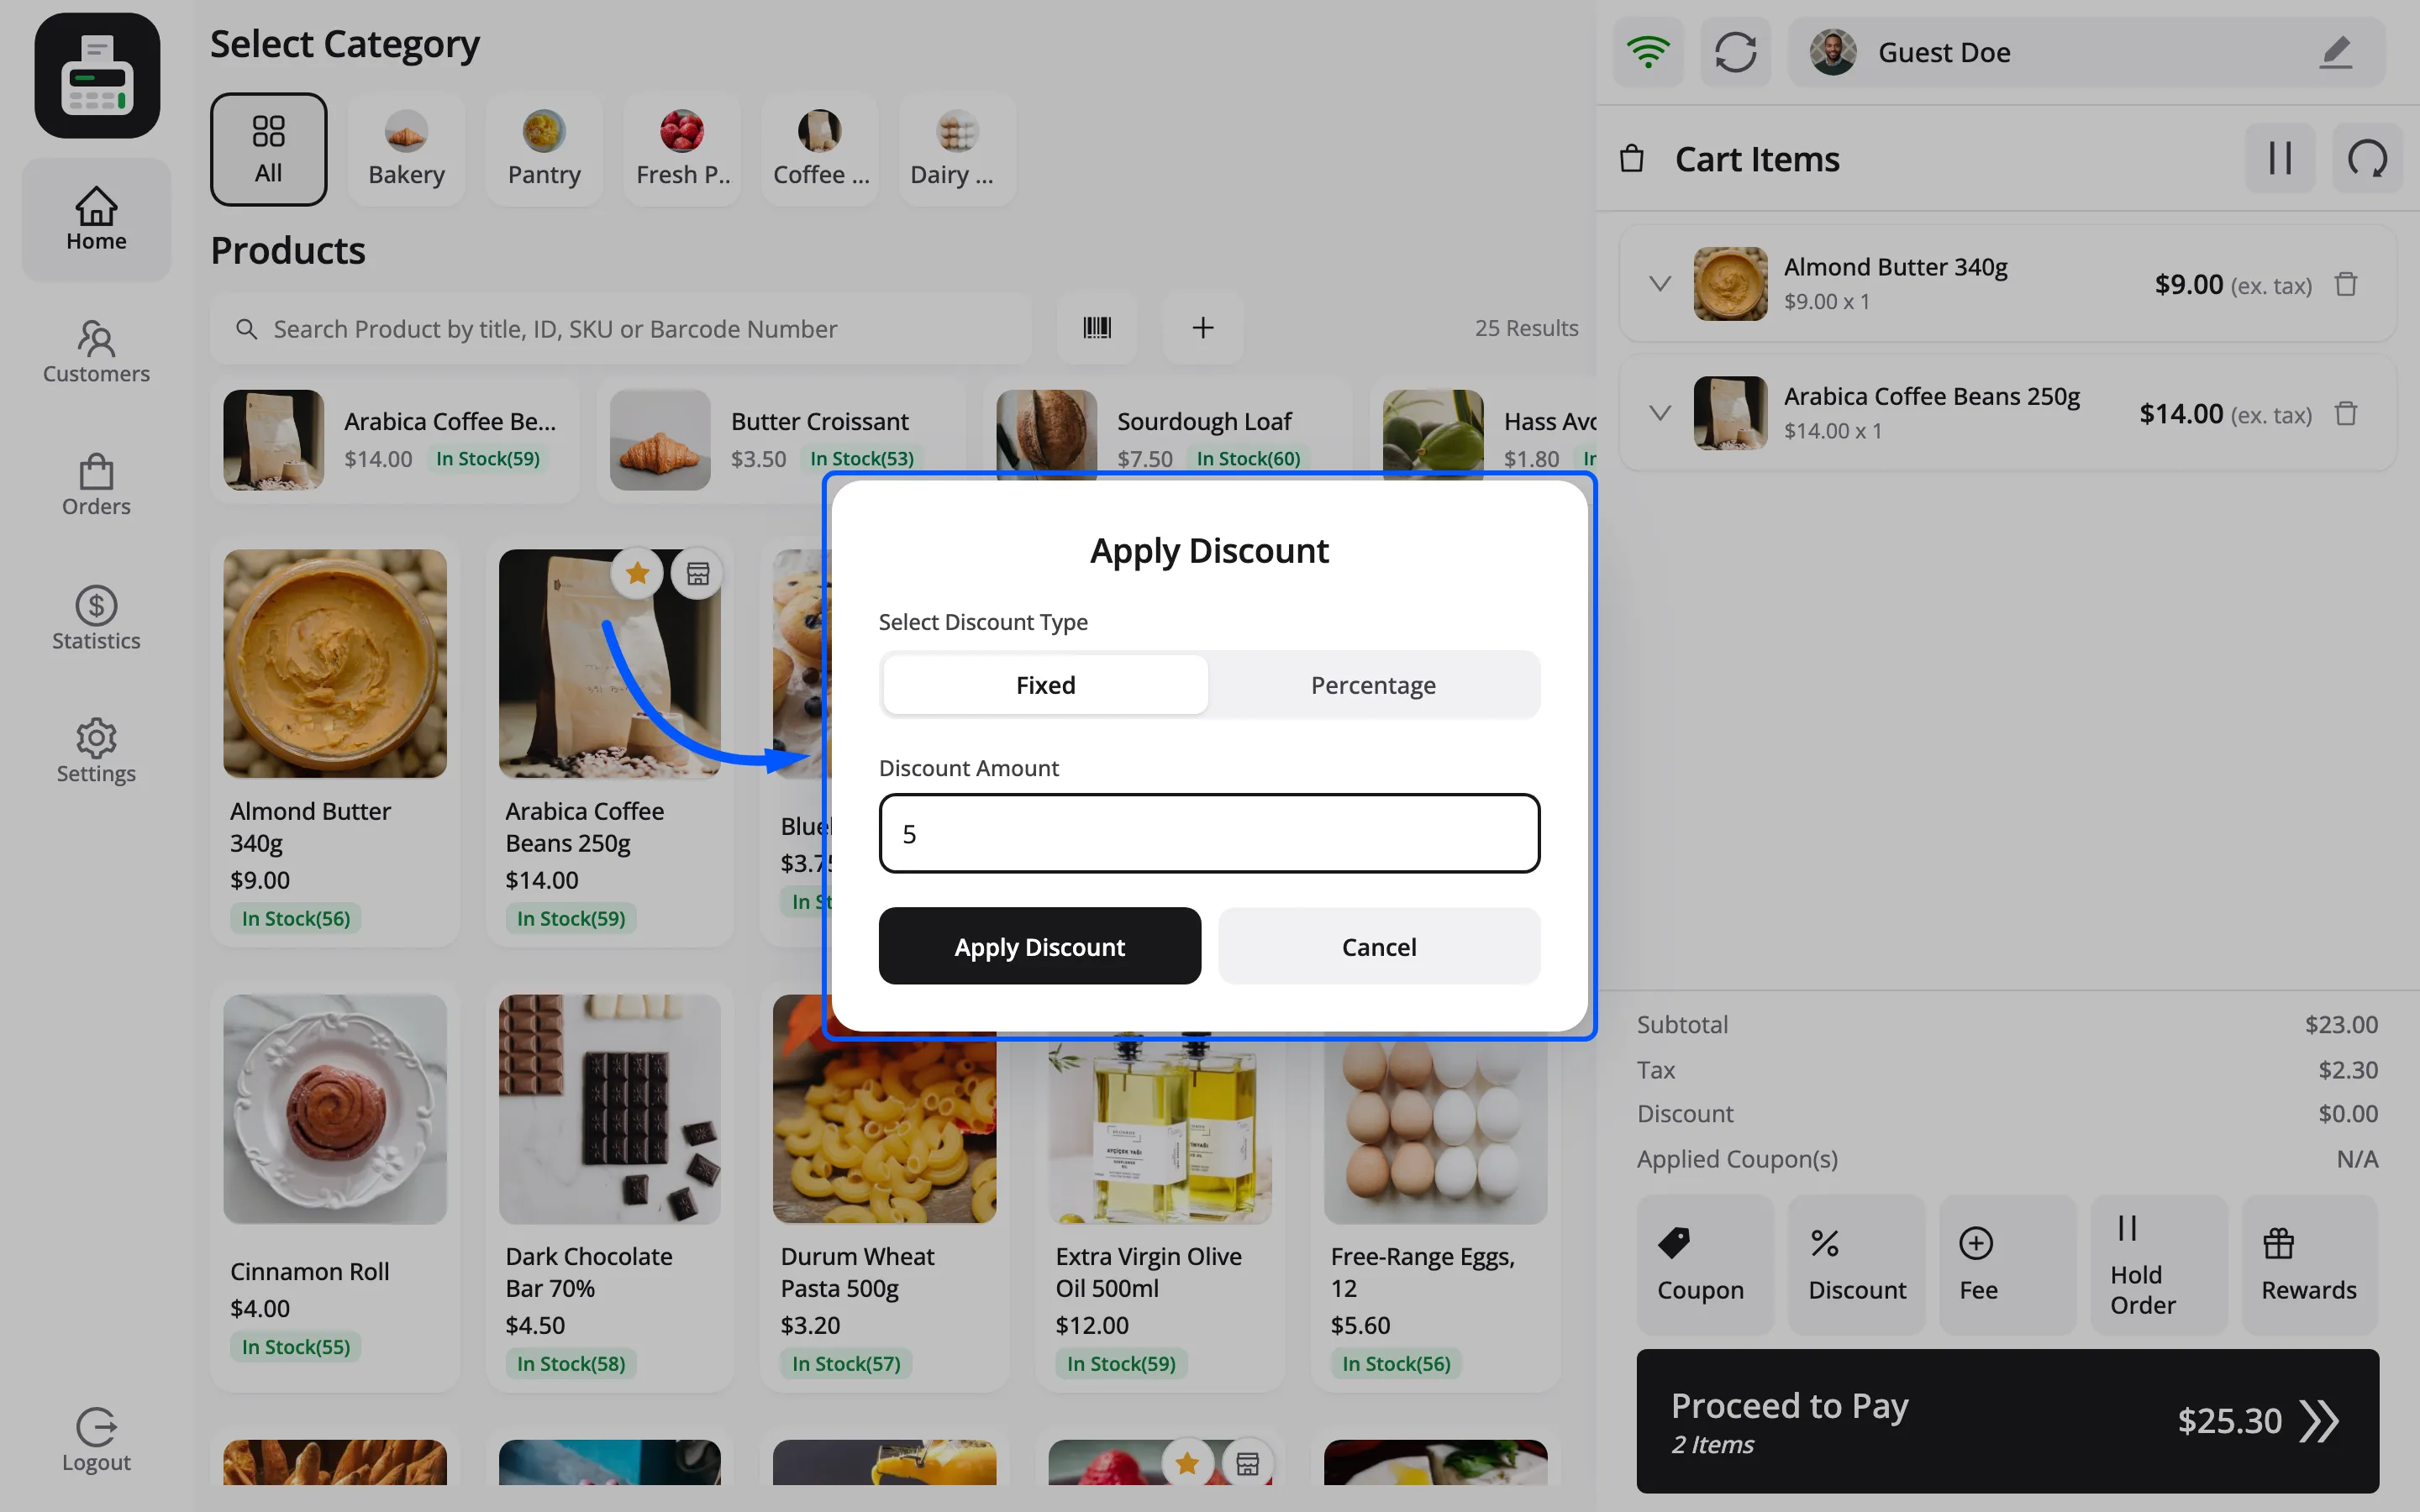Viewport: 2420px width, 1512px height.
Task: Click the Wi-Fi connection status icon
Action: (x=1648, y=52)
